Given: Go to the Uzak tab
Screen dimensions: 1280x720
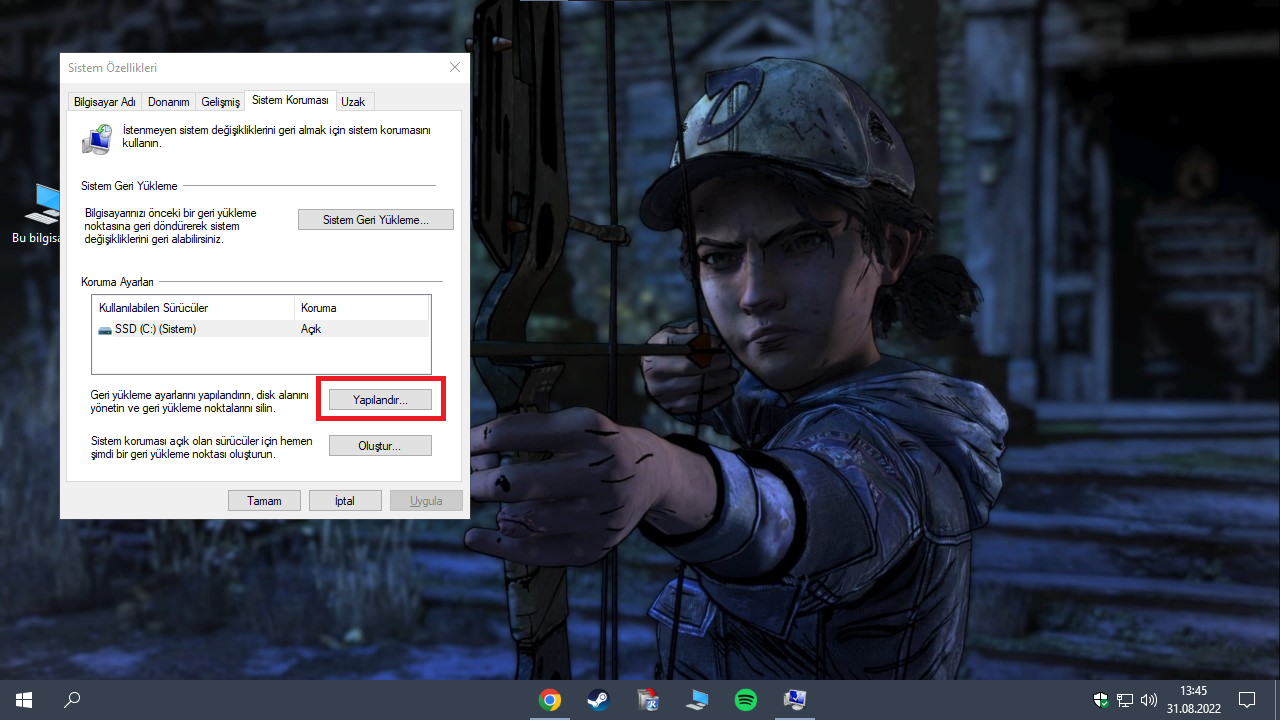Looking at the screenshot, I should click(x=354, y=102).
